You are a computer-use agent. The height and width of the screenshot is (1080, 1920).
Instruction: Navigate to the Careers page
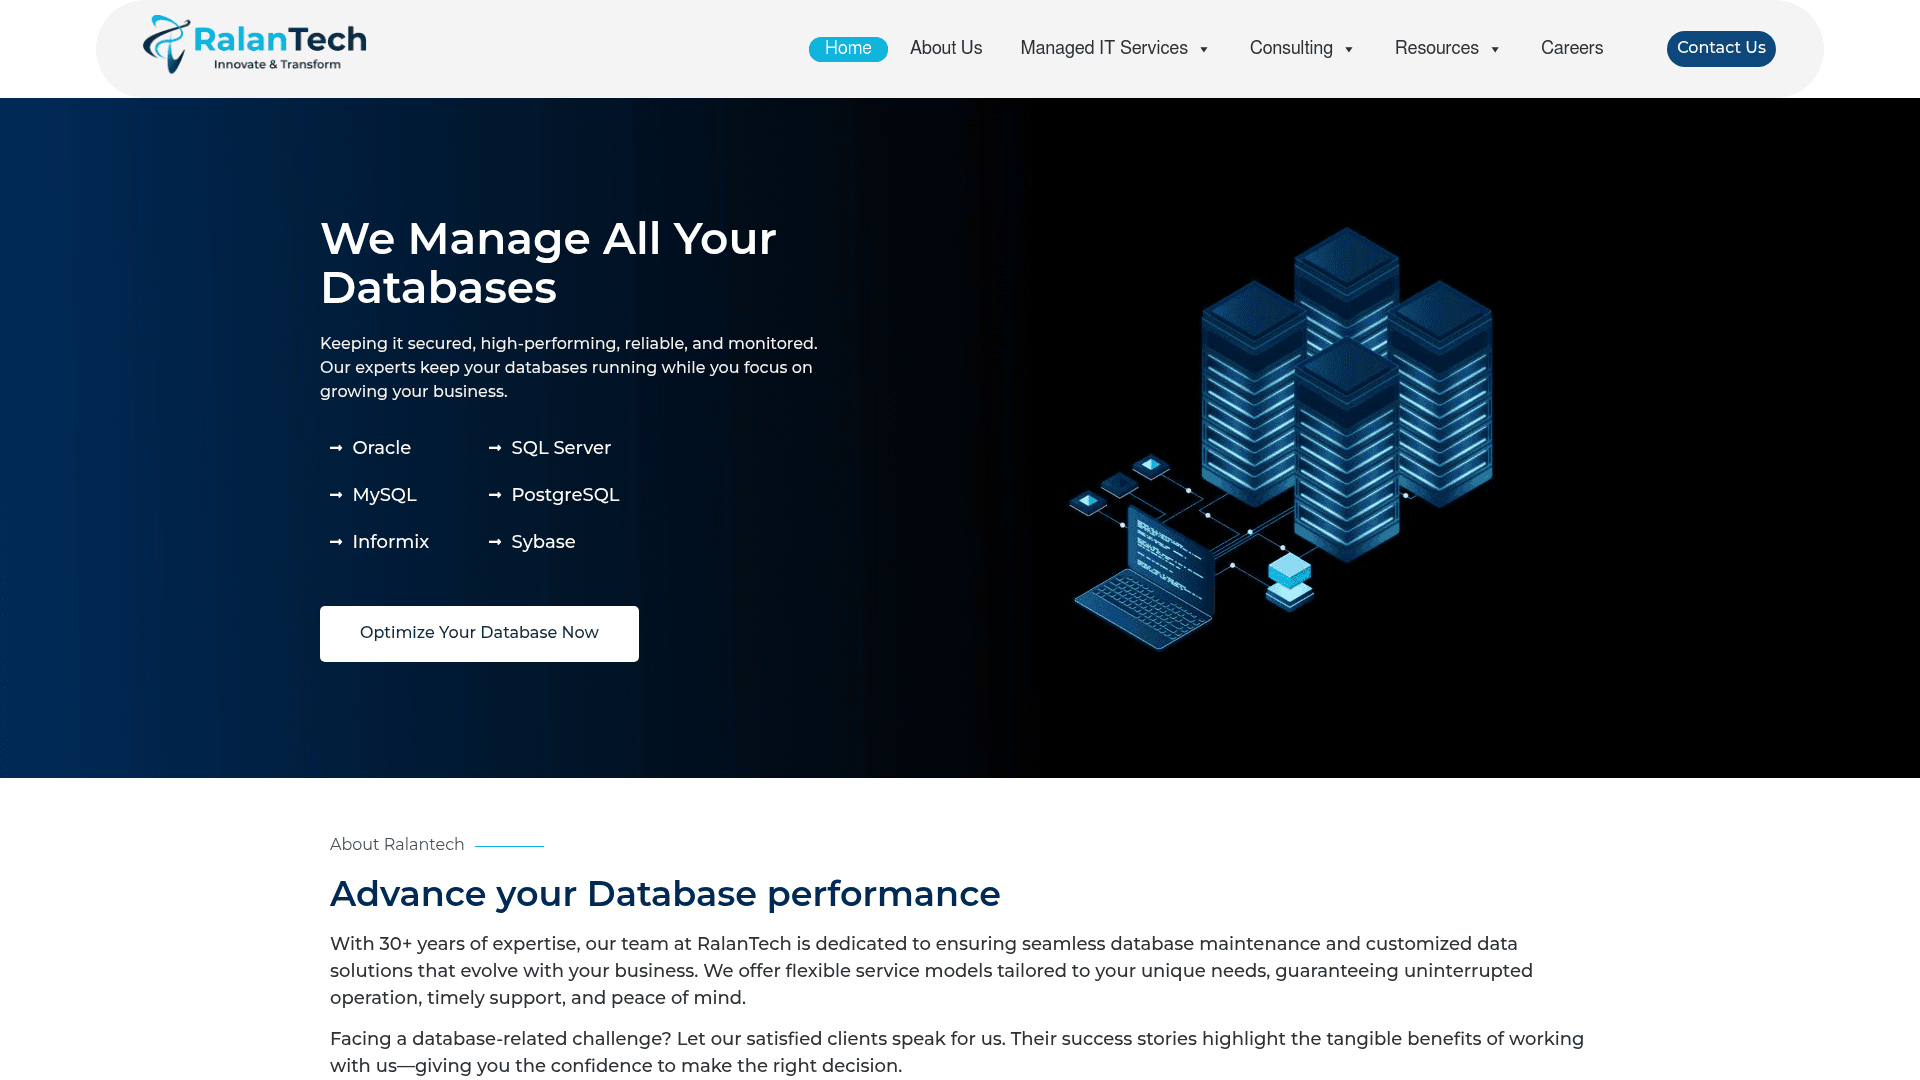(1572, 48)
